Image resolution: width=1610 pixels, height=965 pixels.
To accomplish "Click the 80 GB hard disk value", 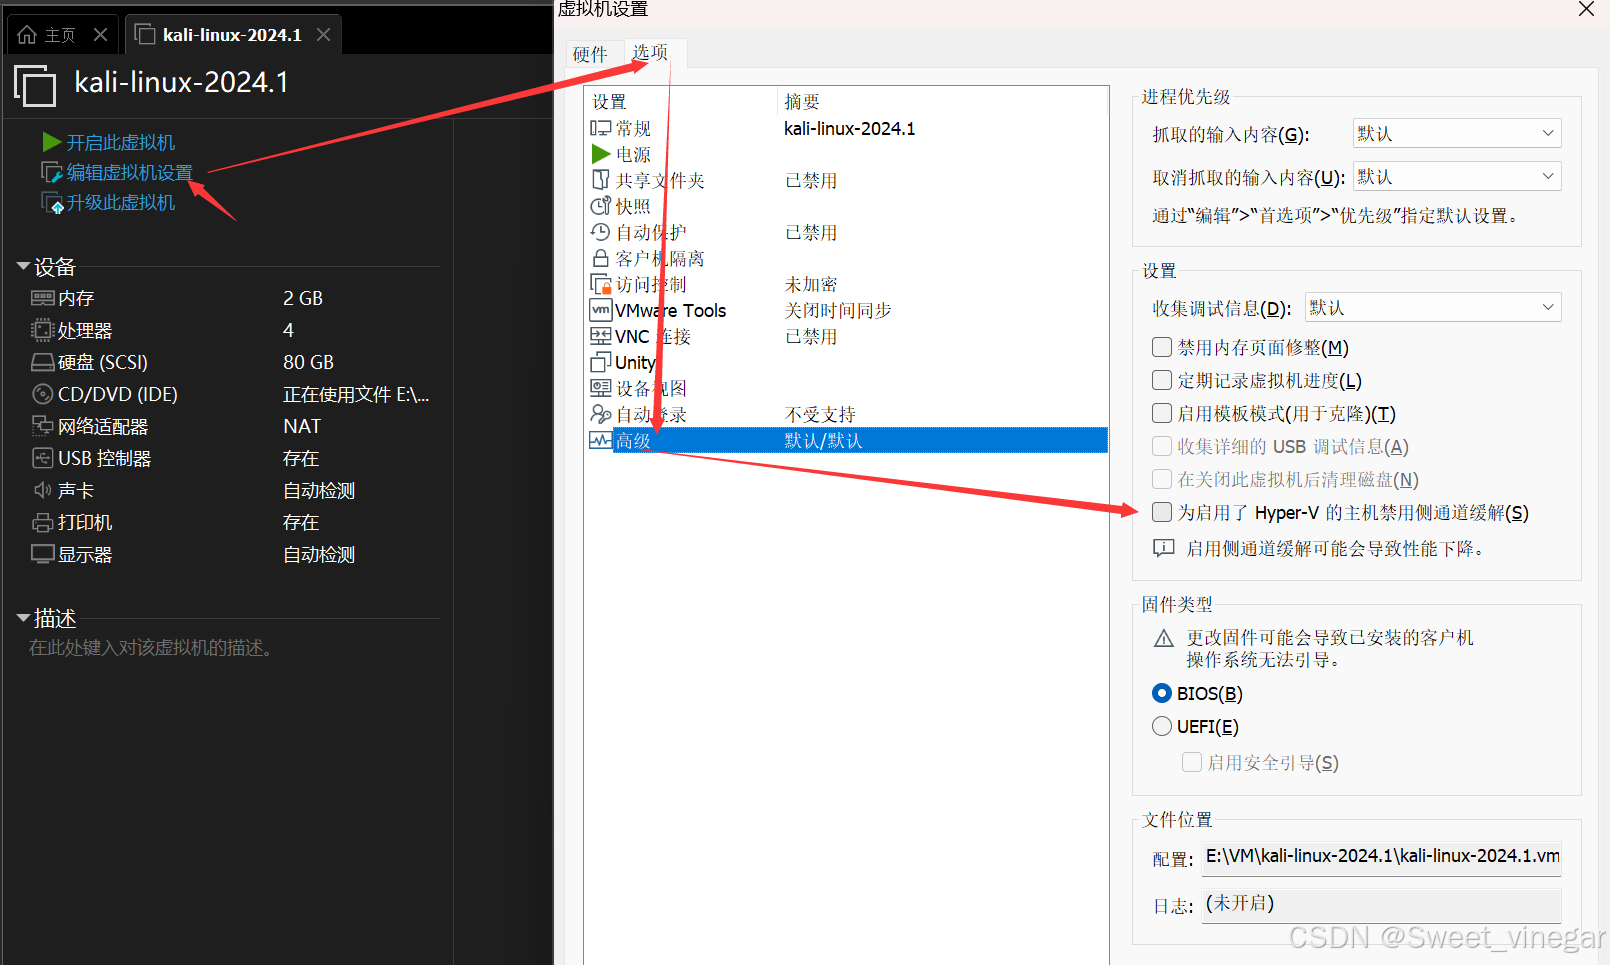I will [308, 362].
